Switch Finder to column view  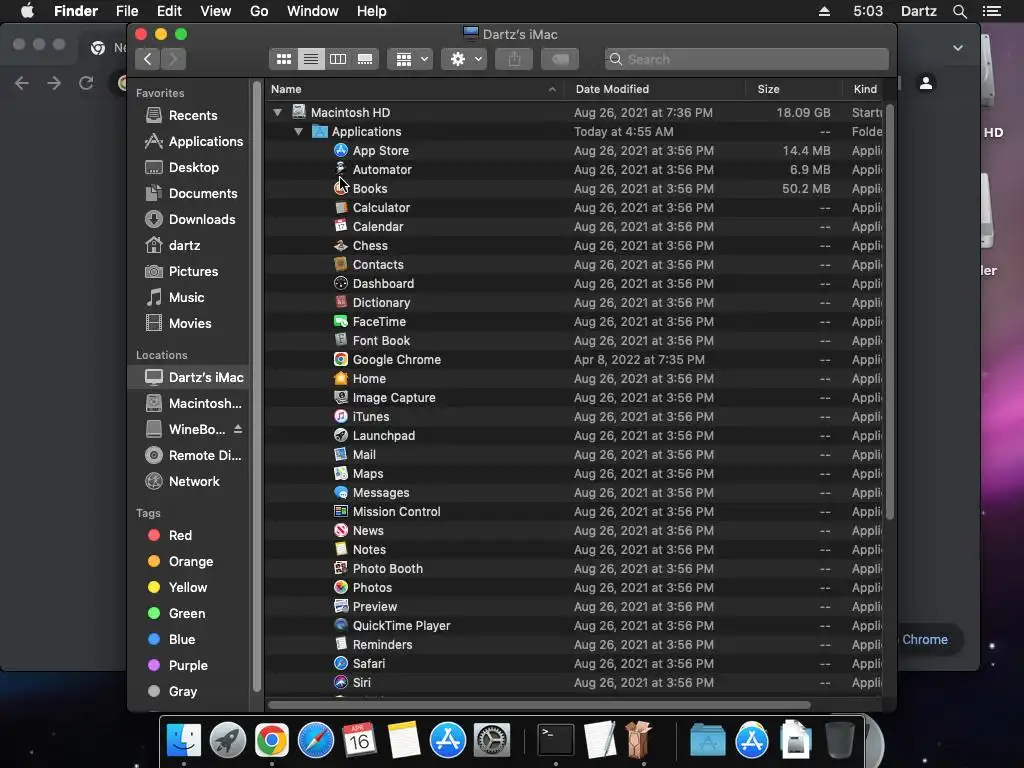click(x=338, y=59)
